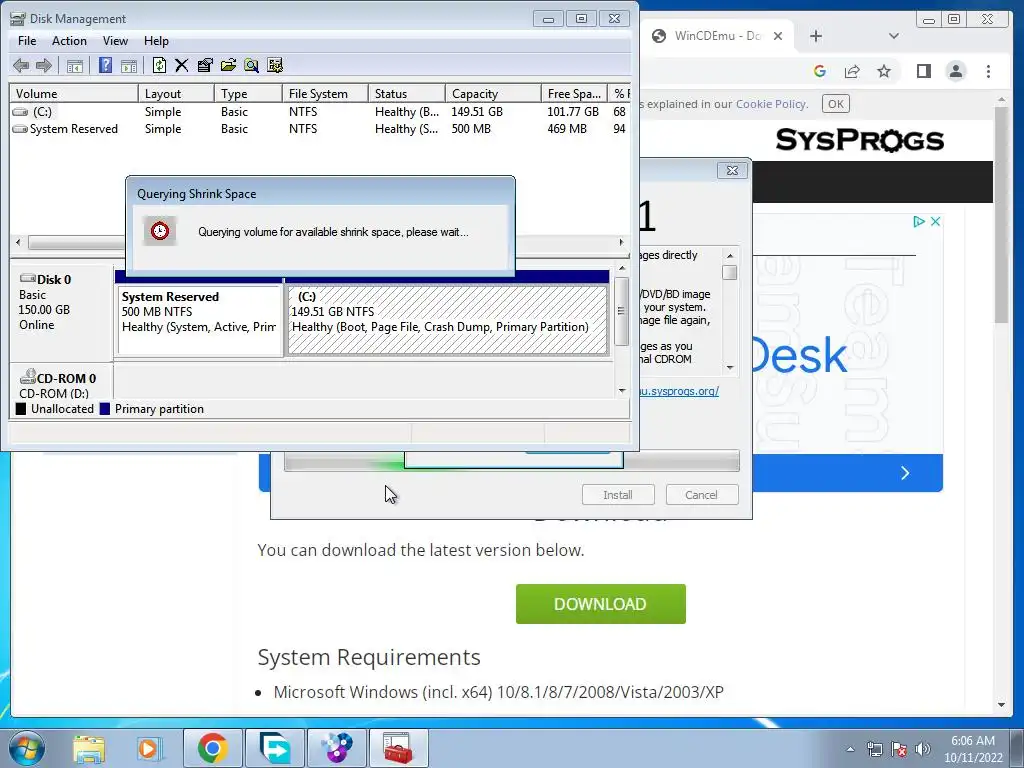Switch to Chrome in the taskbar
Image resolution: width=1024 pixels, height=768 pixels.
pos(212,748)
